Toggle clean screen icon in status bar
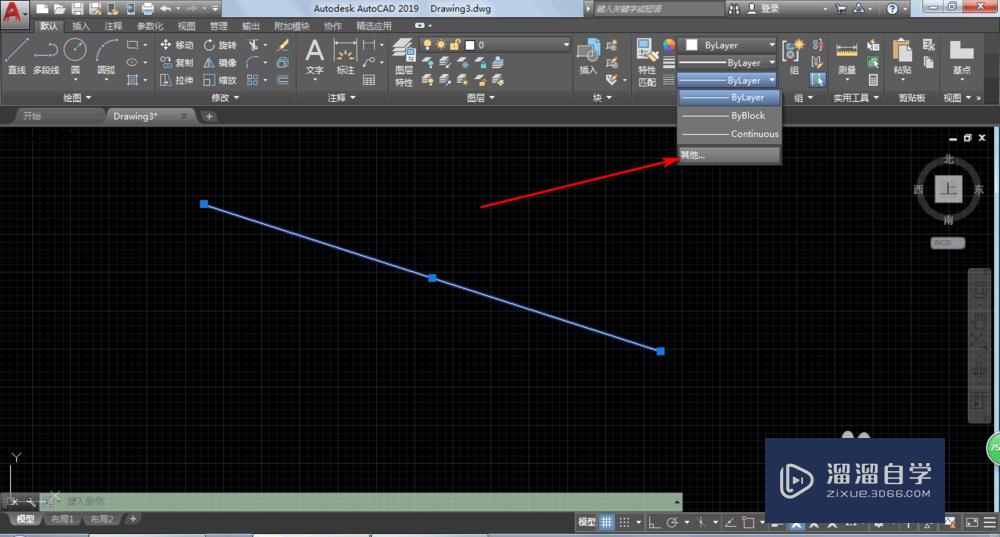The height and width of the screenshot is (537, 1000). 972,522
